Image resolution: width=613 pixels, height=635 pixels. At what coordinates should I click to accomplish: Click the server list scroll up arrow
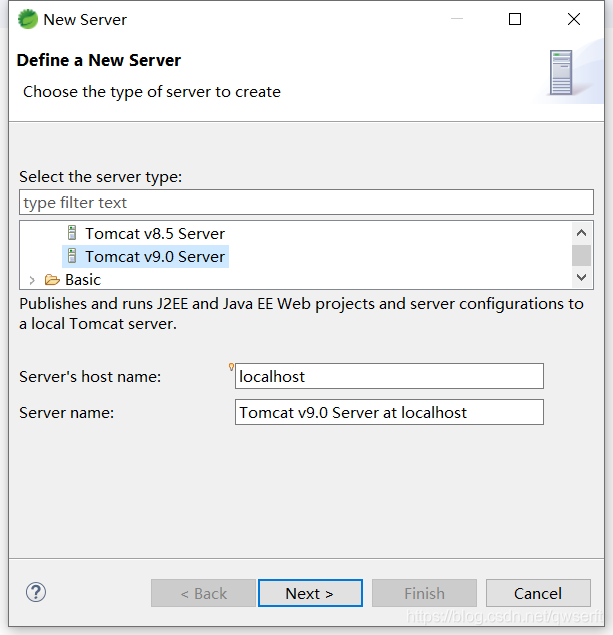tap(581, 232)
